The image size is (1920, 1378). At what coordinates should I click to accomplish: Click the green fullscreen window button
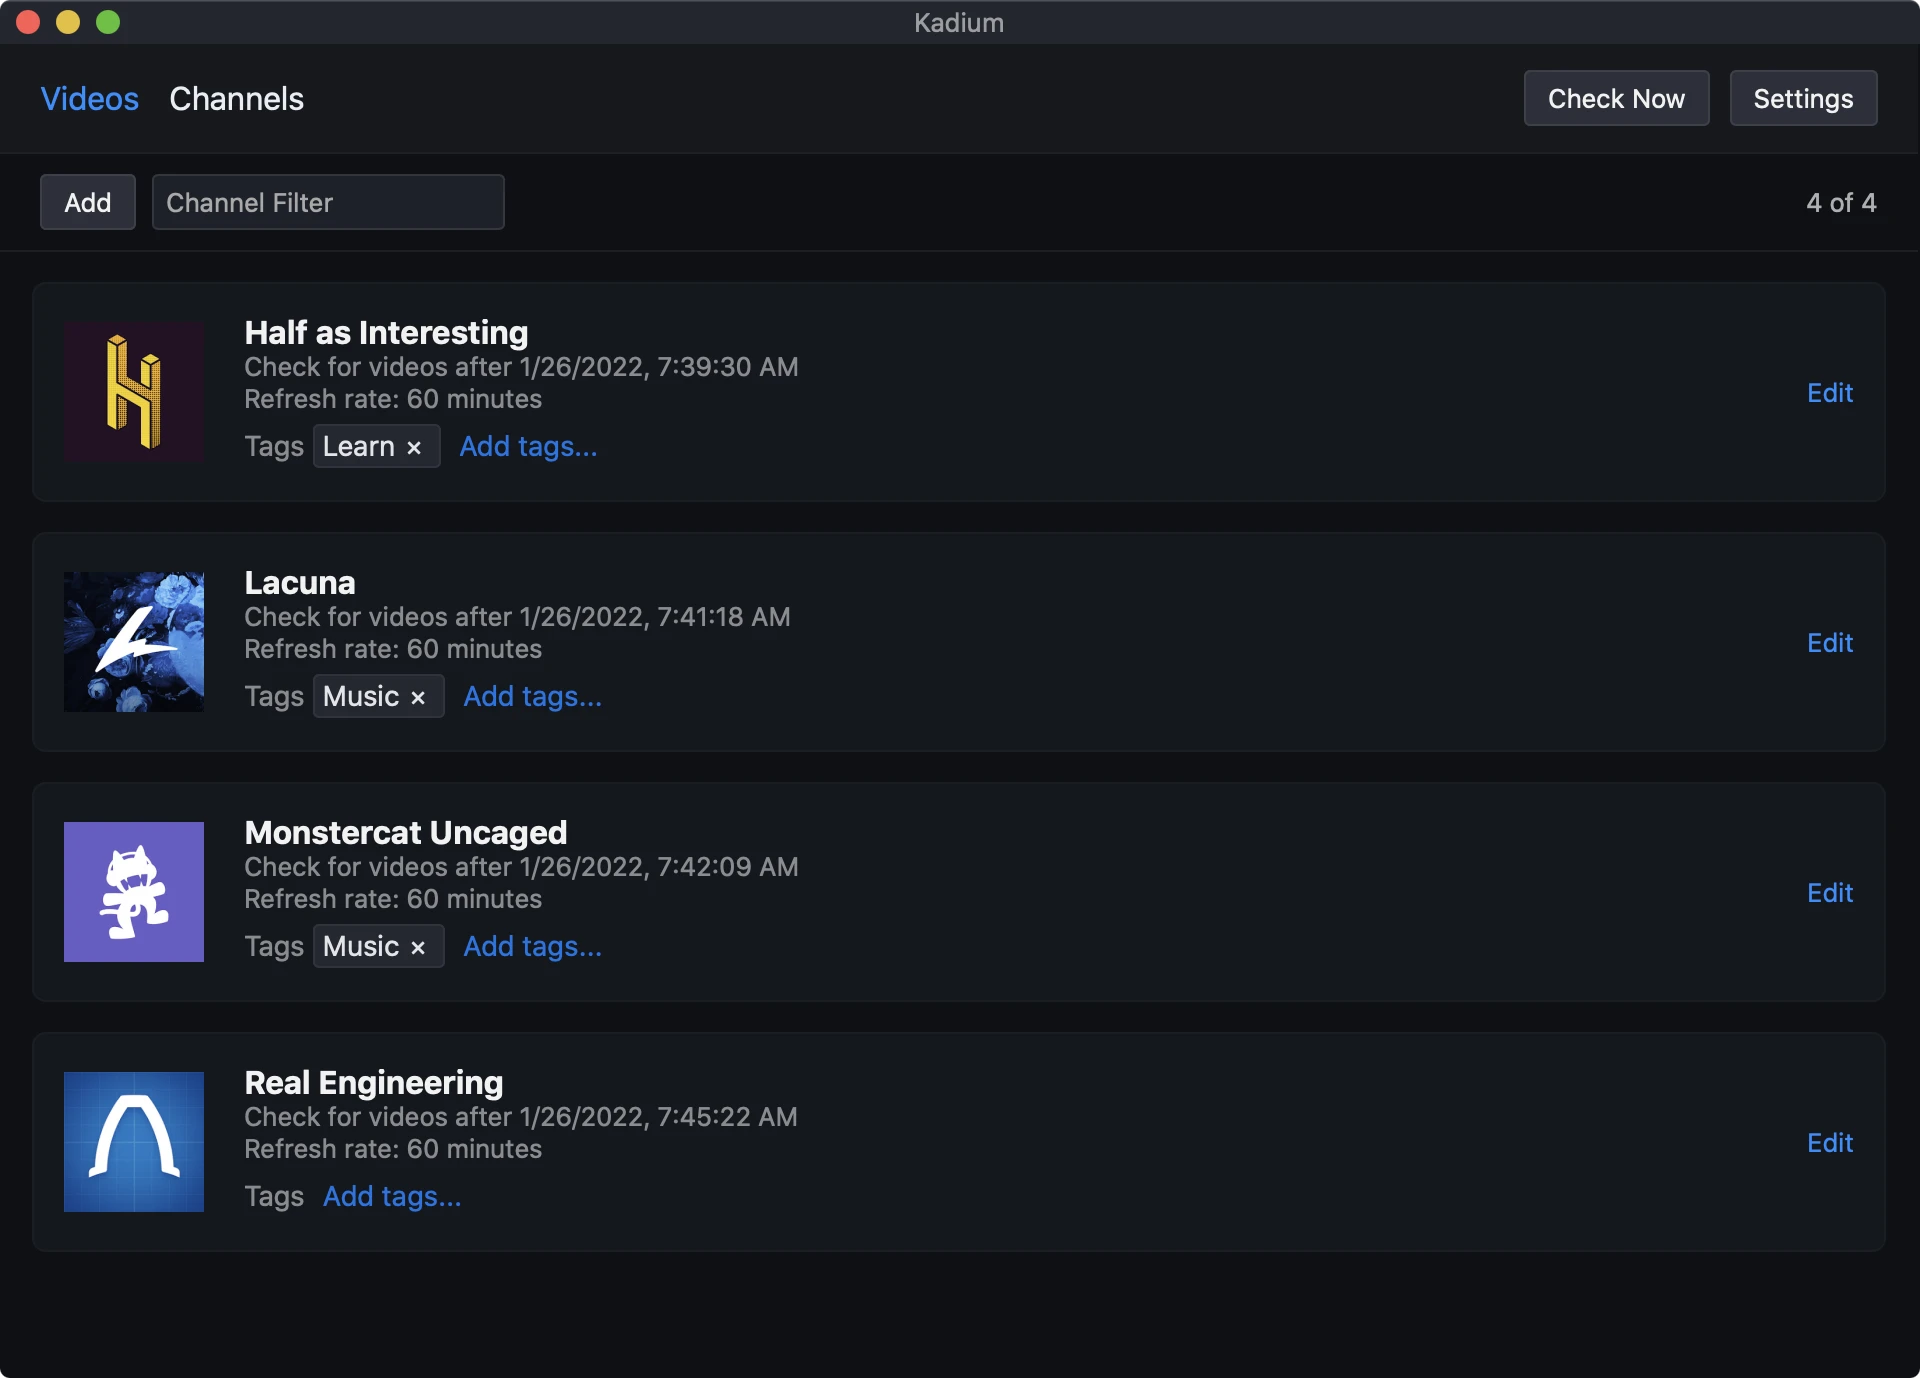108,22
